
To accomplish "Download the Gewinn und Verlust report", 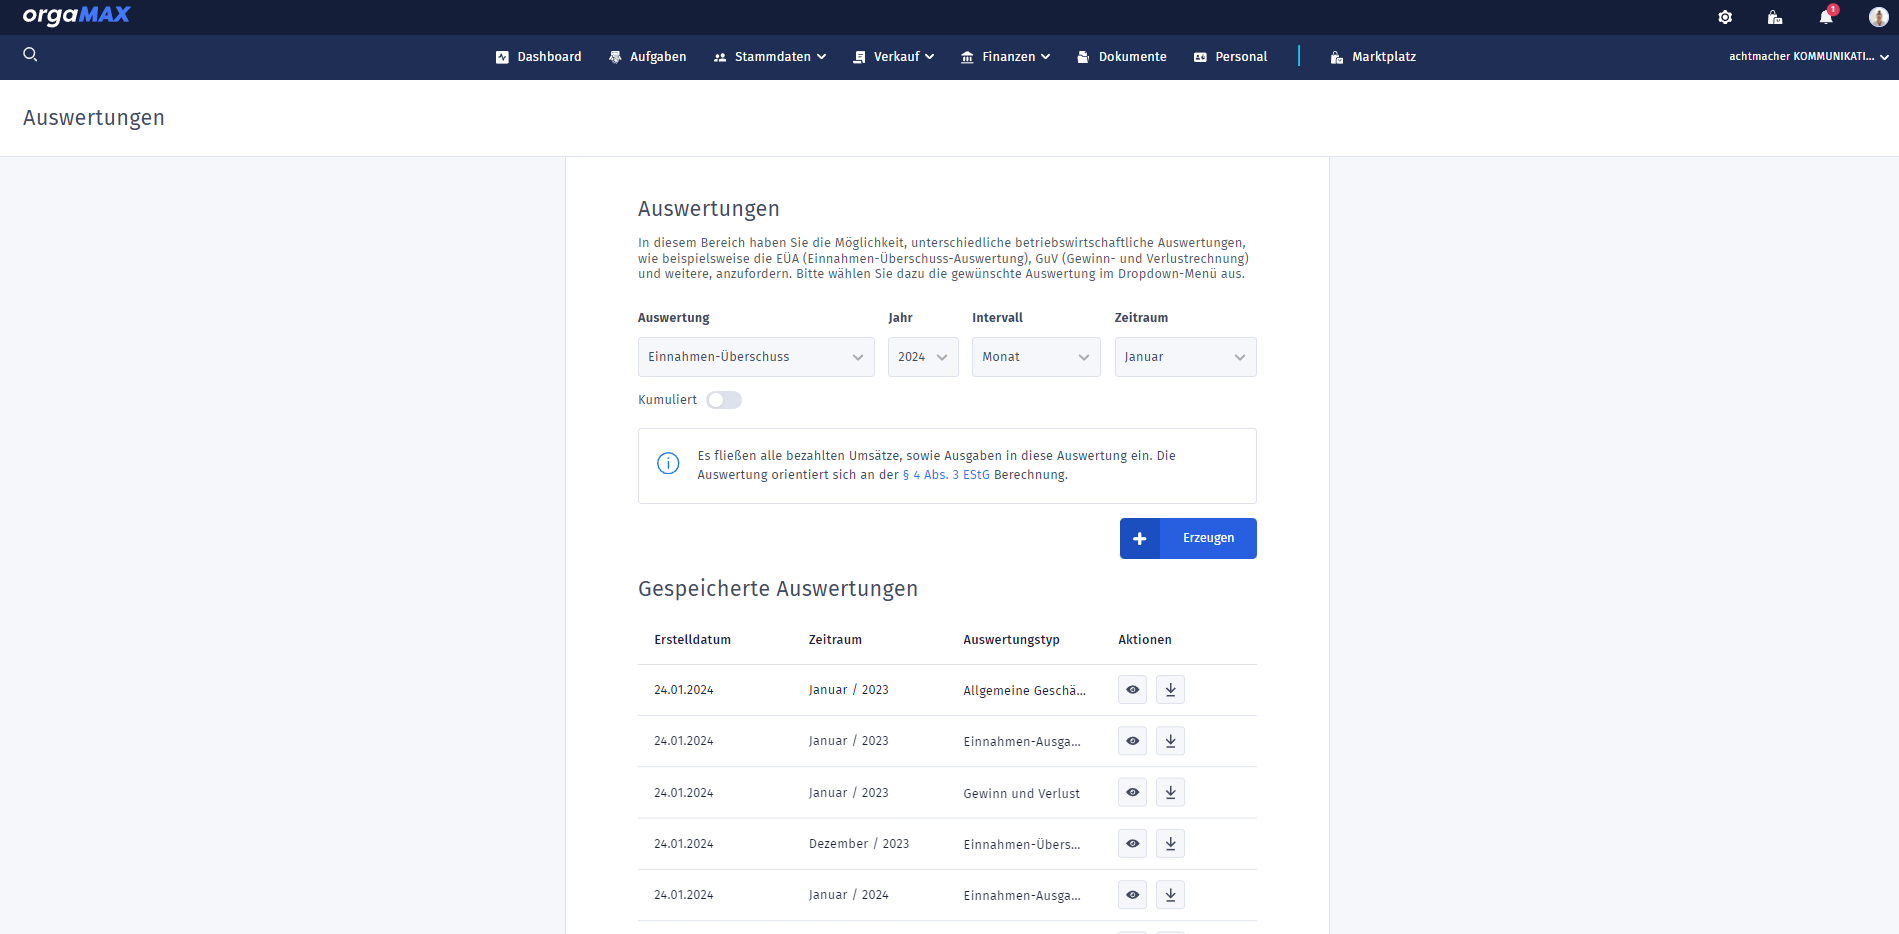I will [x=1170, y=793].
